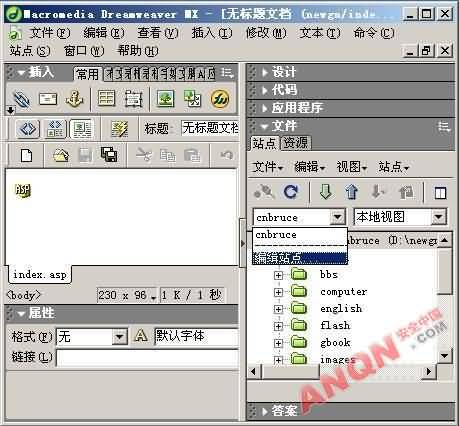459x426 pixels.
Task: Insert a hyperlink from the Insert bar
Action: [x=22, y=99]
